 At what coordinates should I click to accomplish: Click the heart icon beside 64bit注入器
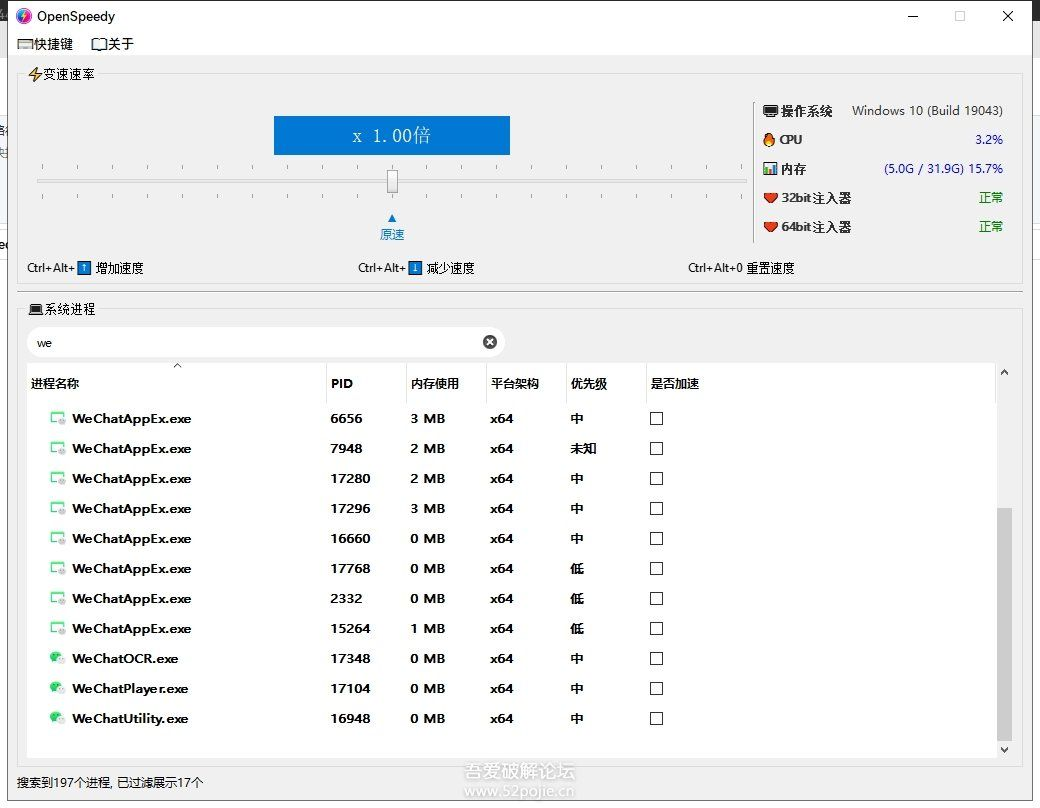click(770, 227)
